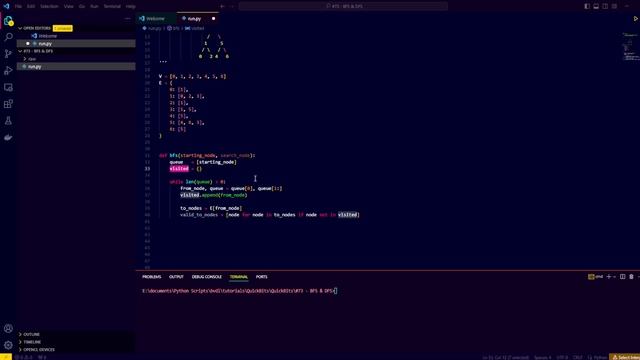Screen dimensions: 640x360
Task: Open the Search view in activity bar
Action: (x=8, y=37)
